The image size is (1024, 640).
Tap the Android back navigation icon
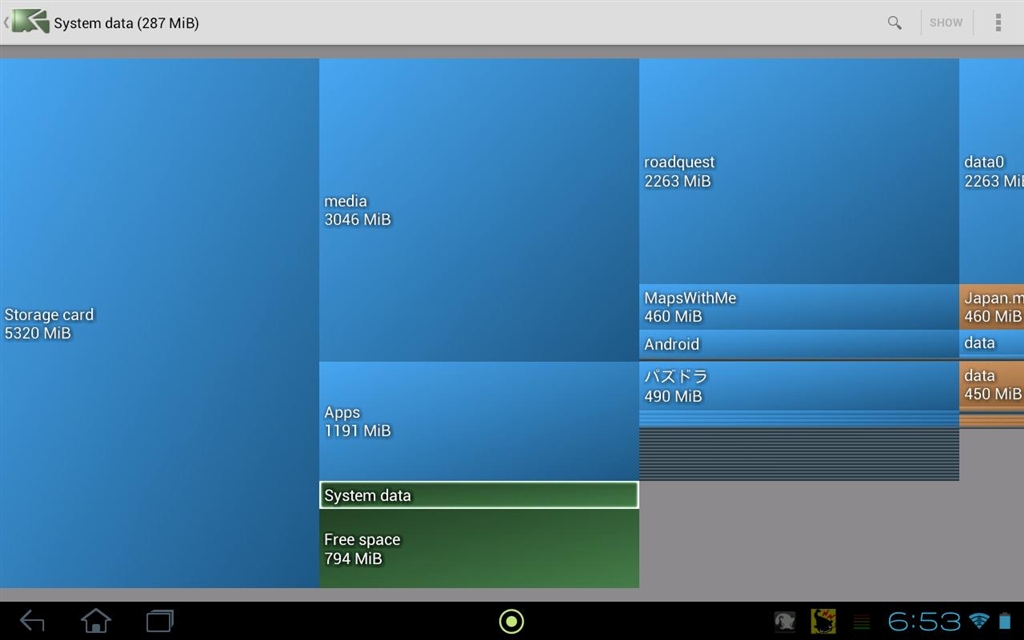click(x=32, y=620)
